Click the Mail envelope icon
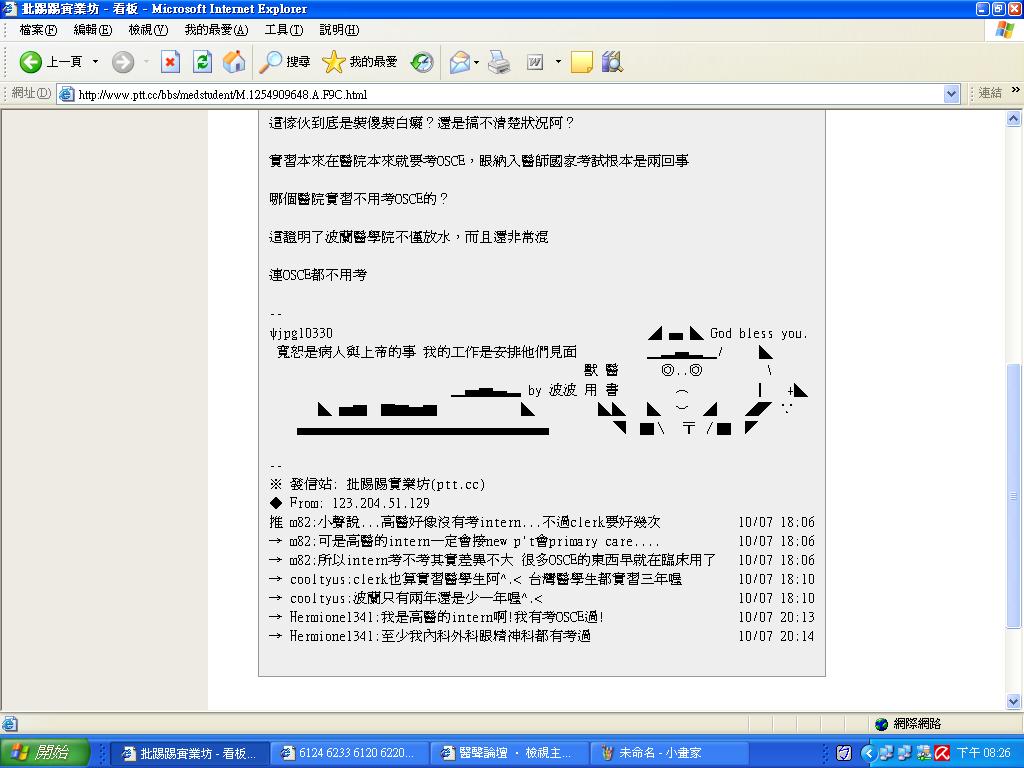 pyautogui.click(x=460, y=62)
